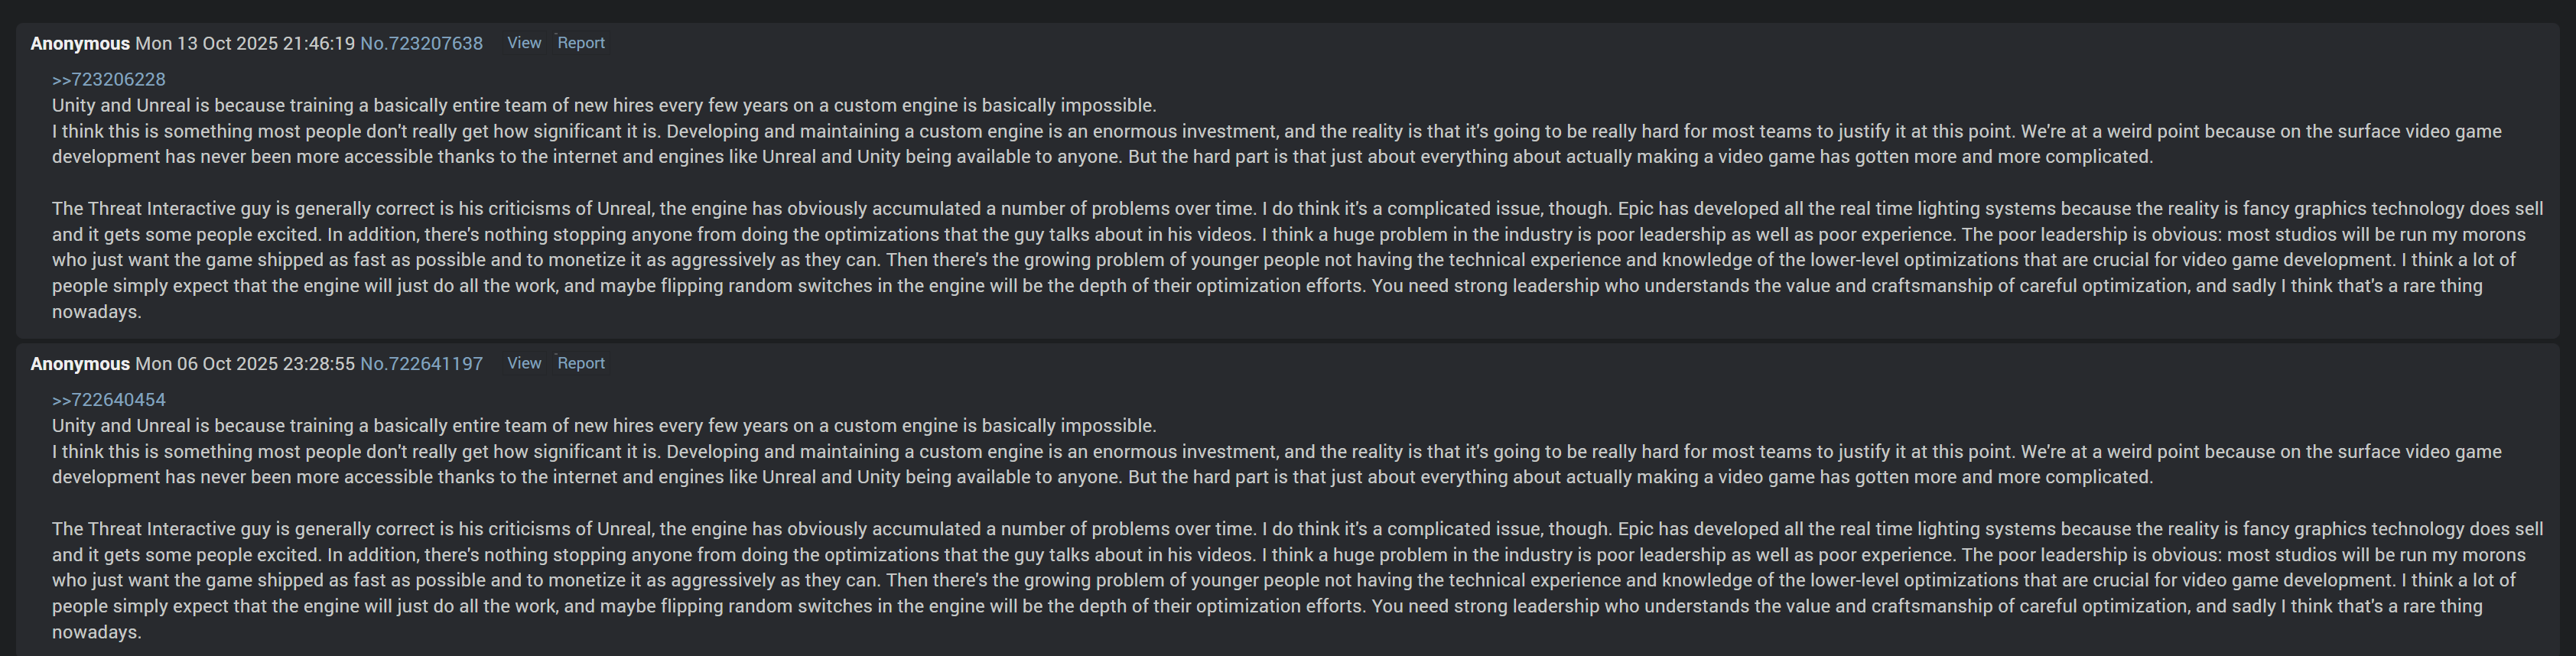This screenshot has width=2576, height=656.
Task: Click View on the 06 Oct post
Action: 524,363
